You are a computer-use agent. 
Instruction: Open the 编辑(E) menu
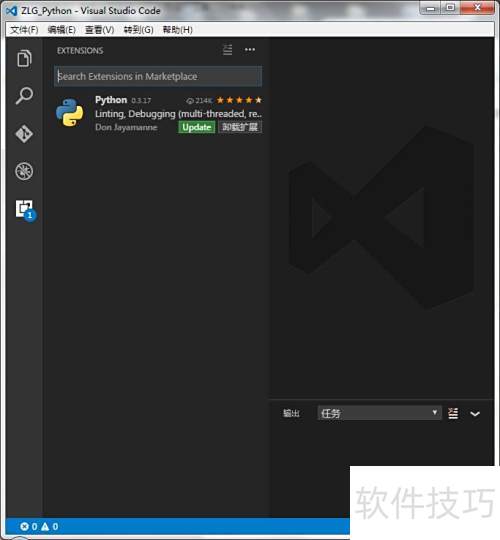point(62,30)
